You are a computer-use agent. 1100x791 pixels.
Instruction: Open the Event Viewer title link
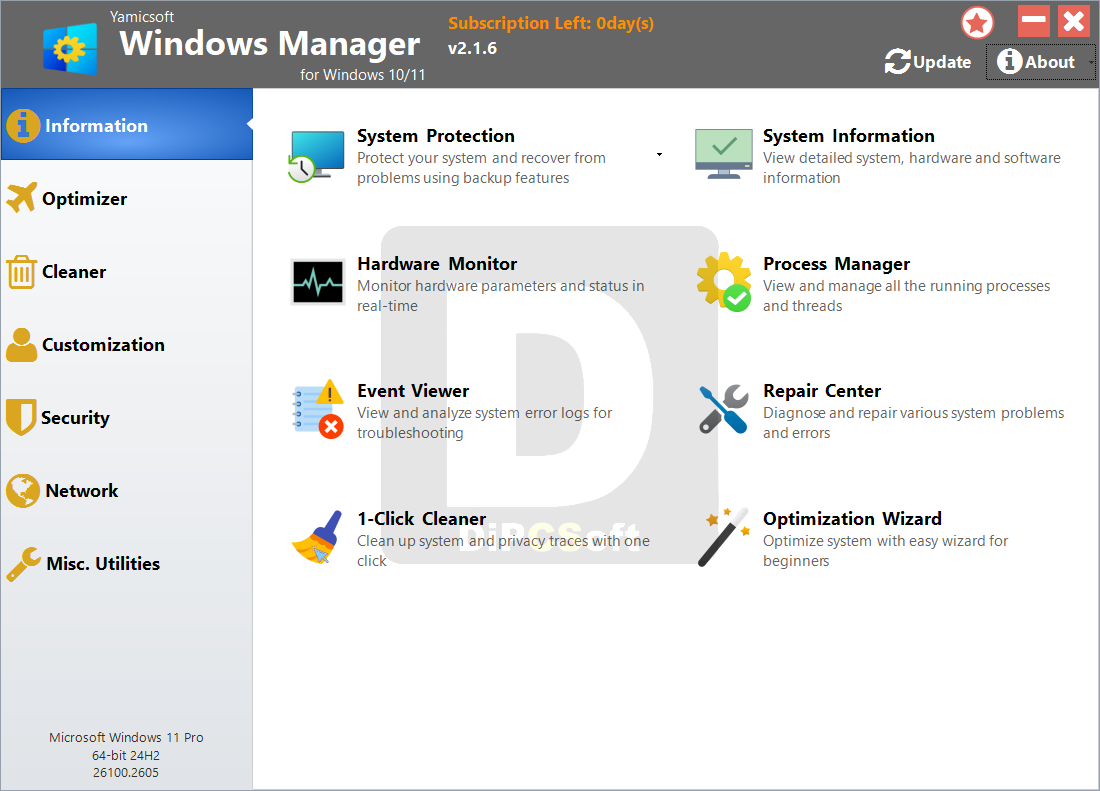pos(413,391)
